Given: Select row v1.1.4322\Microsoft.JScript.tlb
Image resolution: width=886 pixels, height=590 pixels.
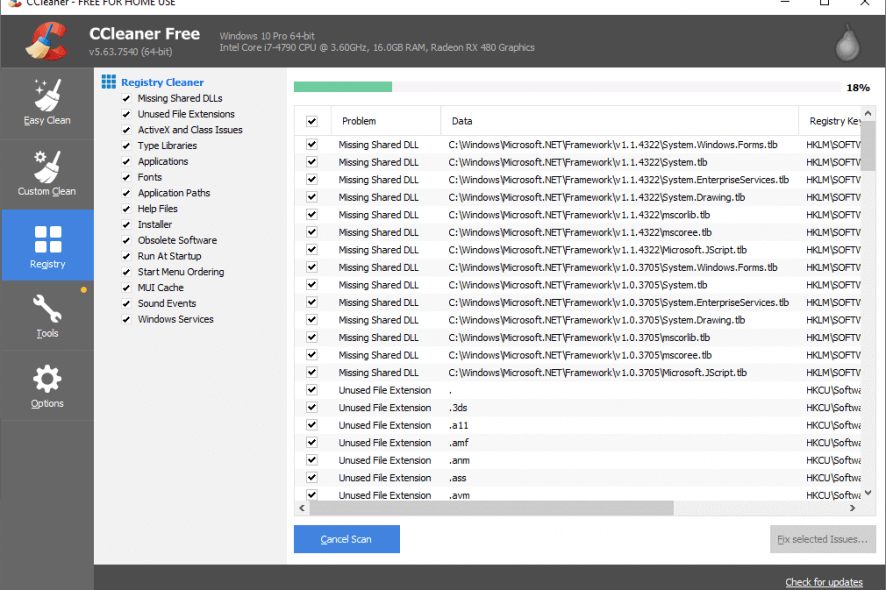Looking at the screenshot, I should click(x=577, y=250).
